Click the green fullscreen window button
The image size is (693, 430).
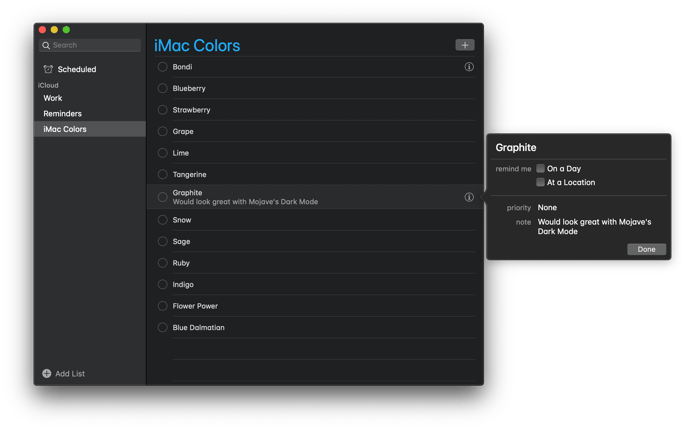66,30
